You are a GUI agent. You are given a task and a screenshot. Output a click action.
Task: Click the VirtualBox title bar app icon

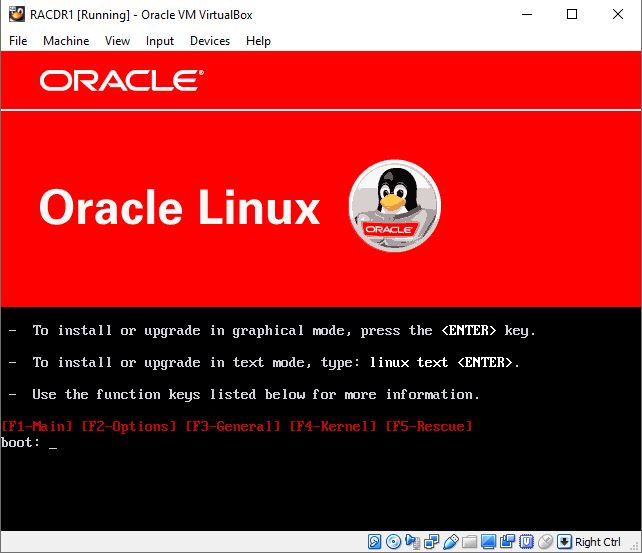17,14
